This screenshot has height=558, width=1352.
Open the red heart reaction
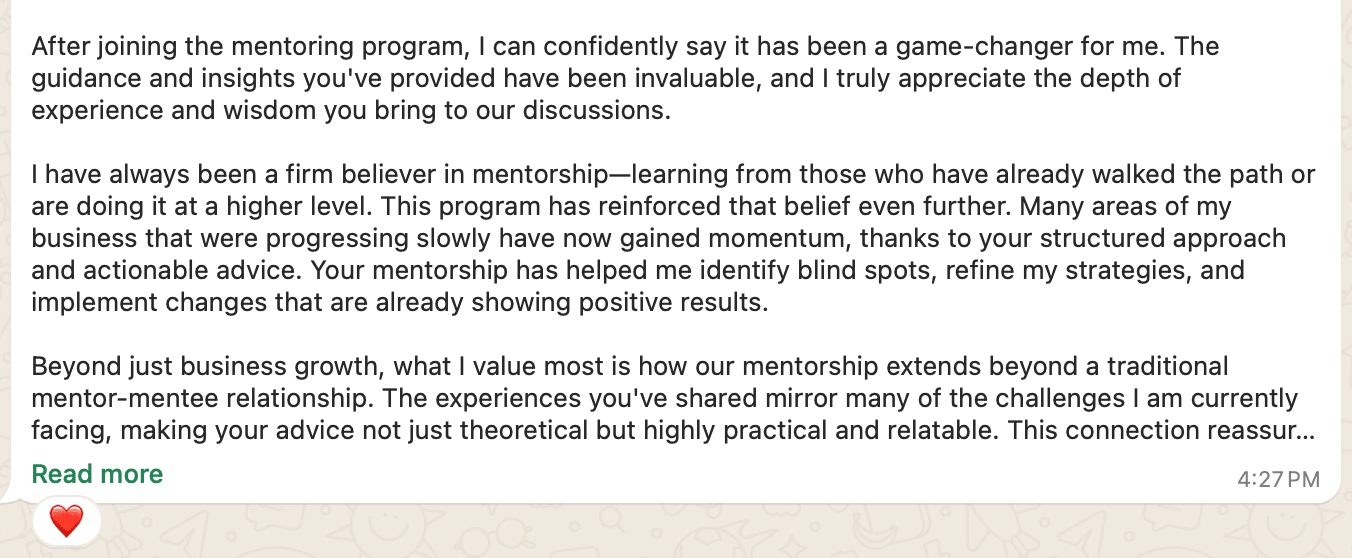(67, 521)
